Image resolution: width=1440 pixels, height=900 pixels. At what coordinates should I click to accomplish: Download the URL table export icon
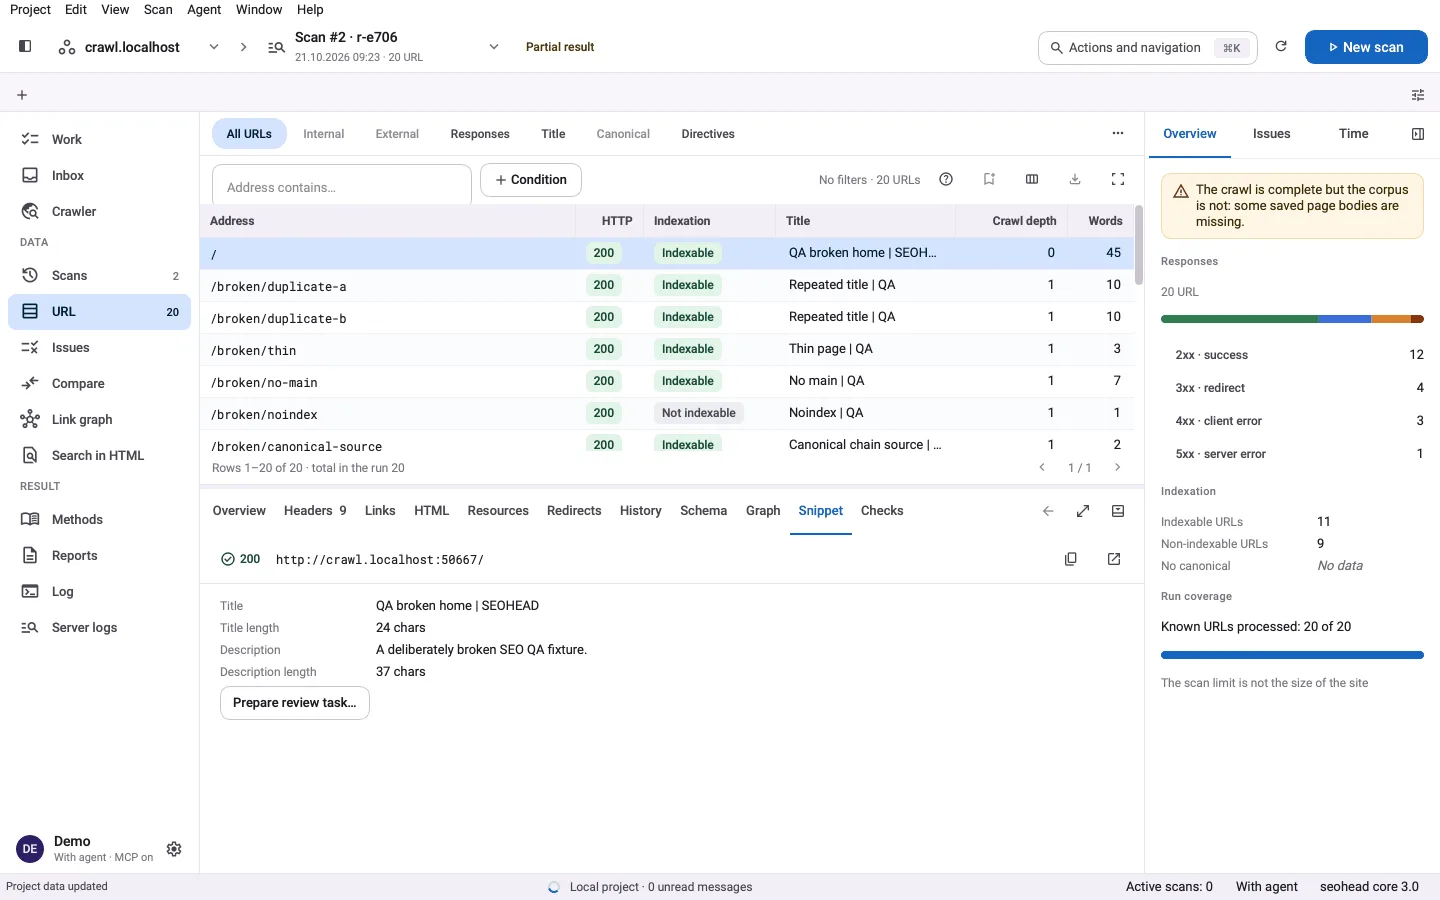pyautogui.click(x=1075, y=179)
